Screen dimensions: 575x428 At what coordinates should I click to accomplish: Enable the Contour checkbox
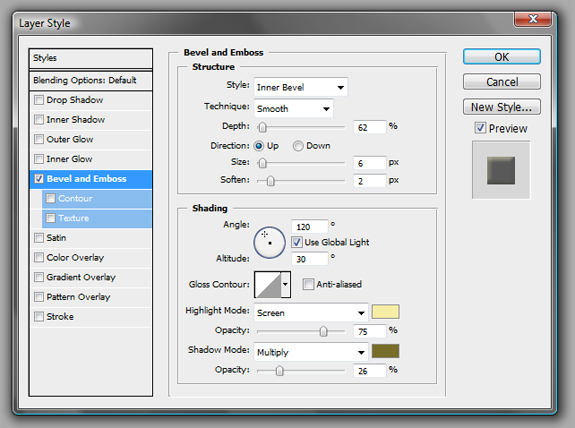click(51, 198)
